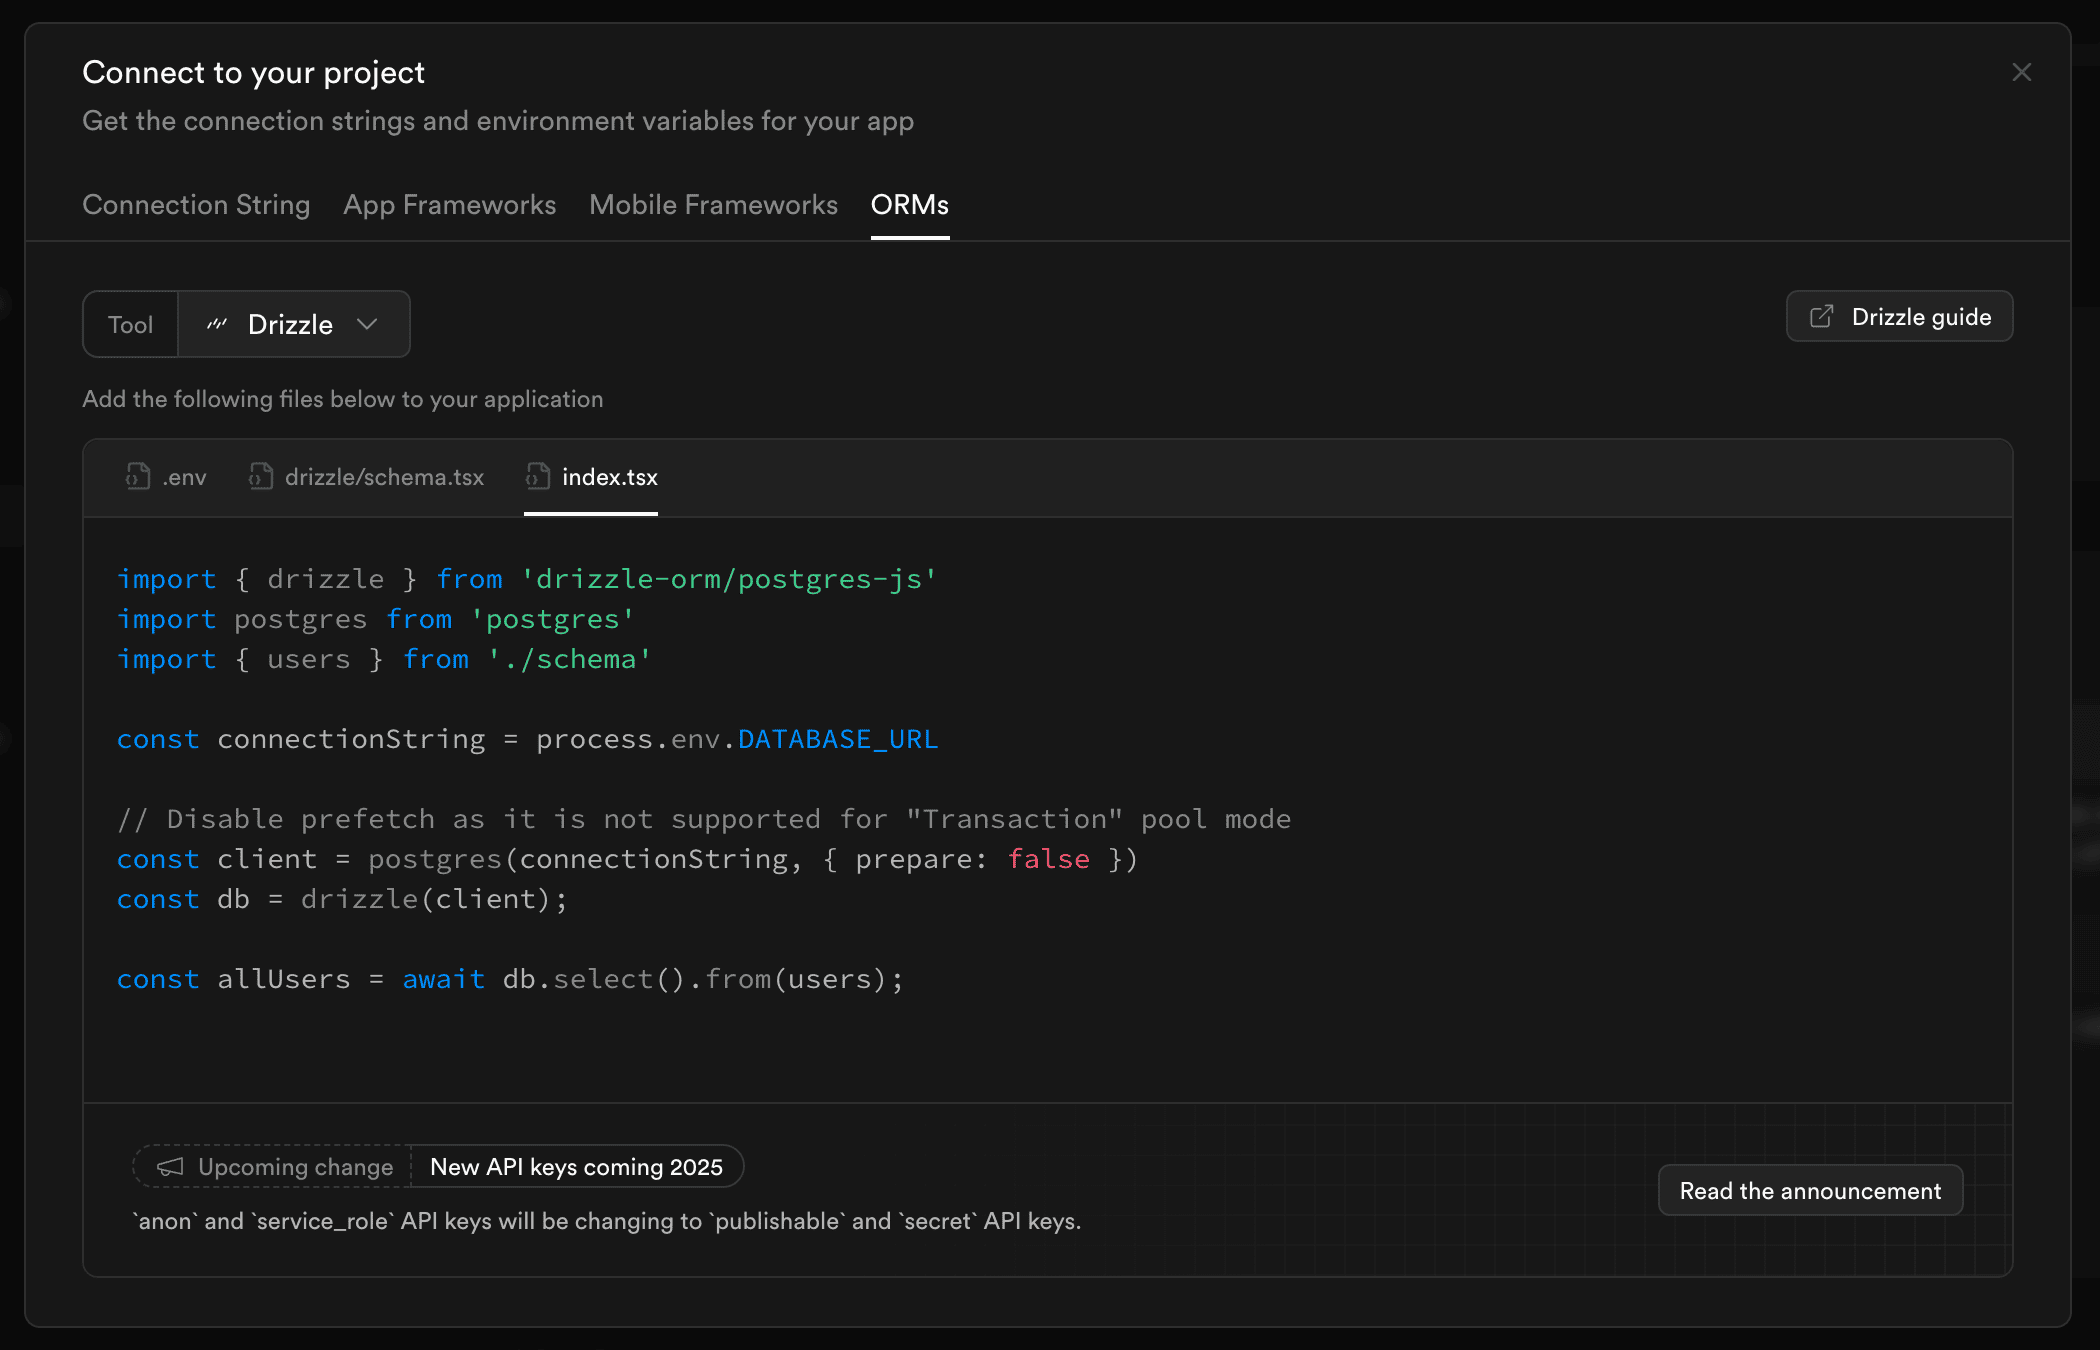Click the false value in prepare option
This screenshot has width=2100, height=1350.
pos(1048,859)
